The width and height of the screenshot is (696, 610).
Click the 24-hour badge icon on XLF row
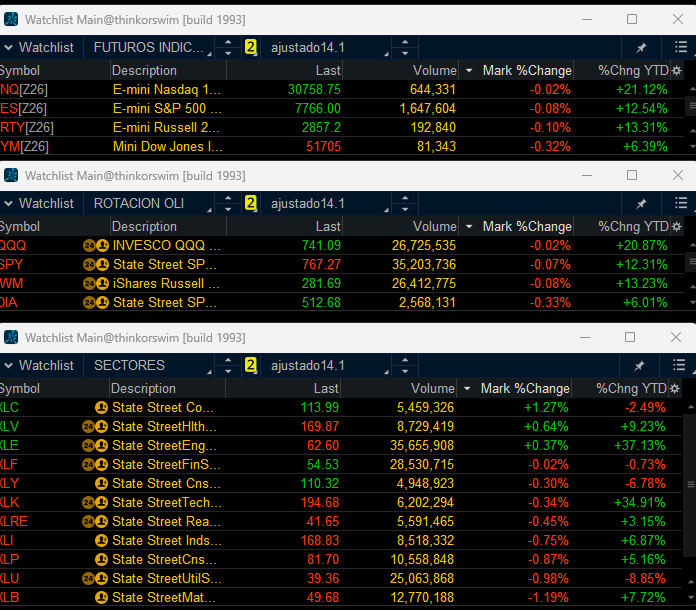(88, 465)
